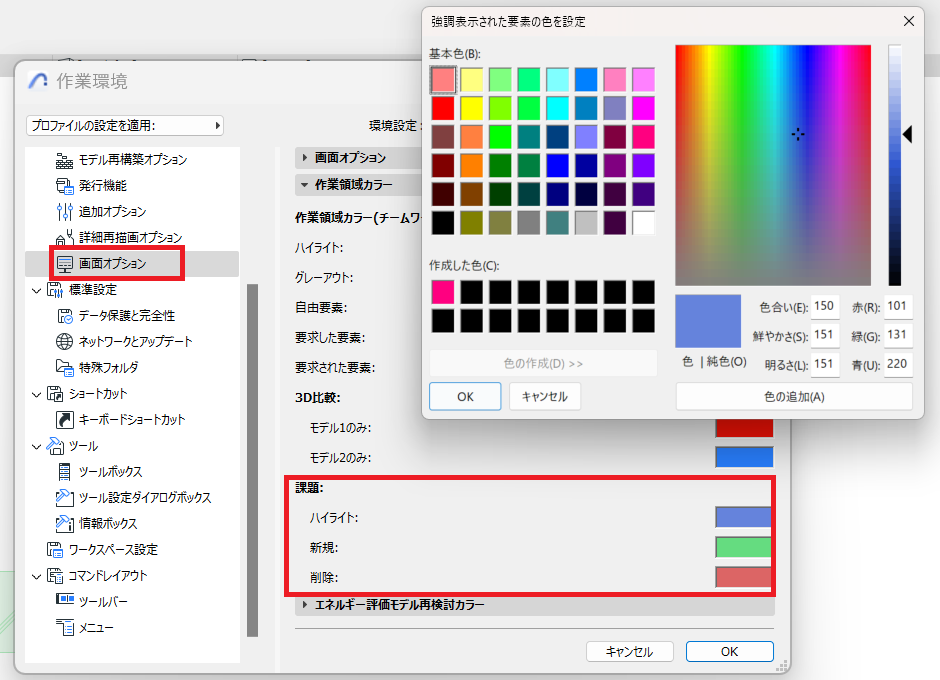Click the 鮮やかさ(S) value field
This screenshot has height=680, width=940.
click(x=825, y=335)
